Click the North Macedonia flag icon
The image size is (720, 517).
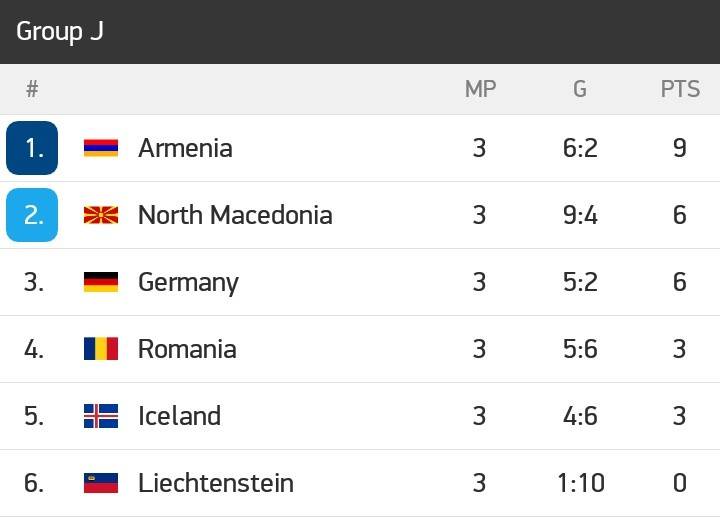click(x=101, y=215)
